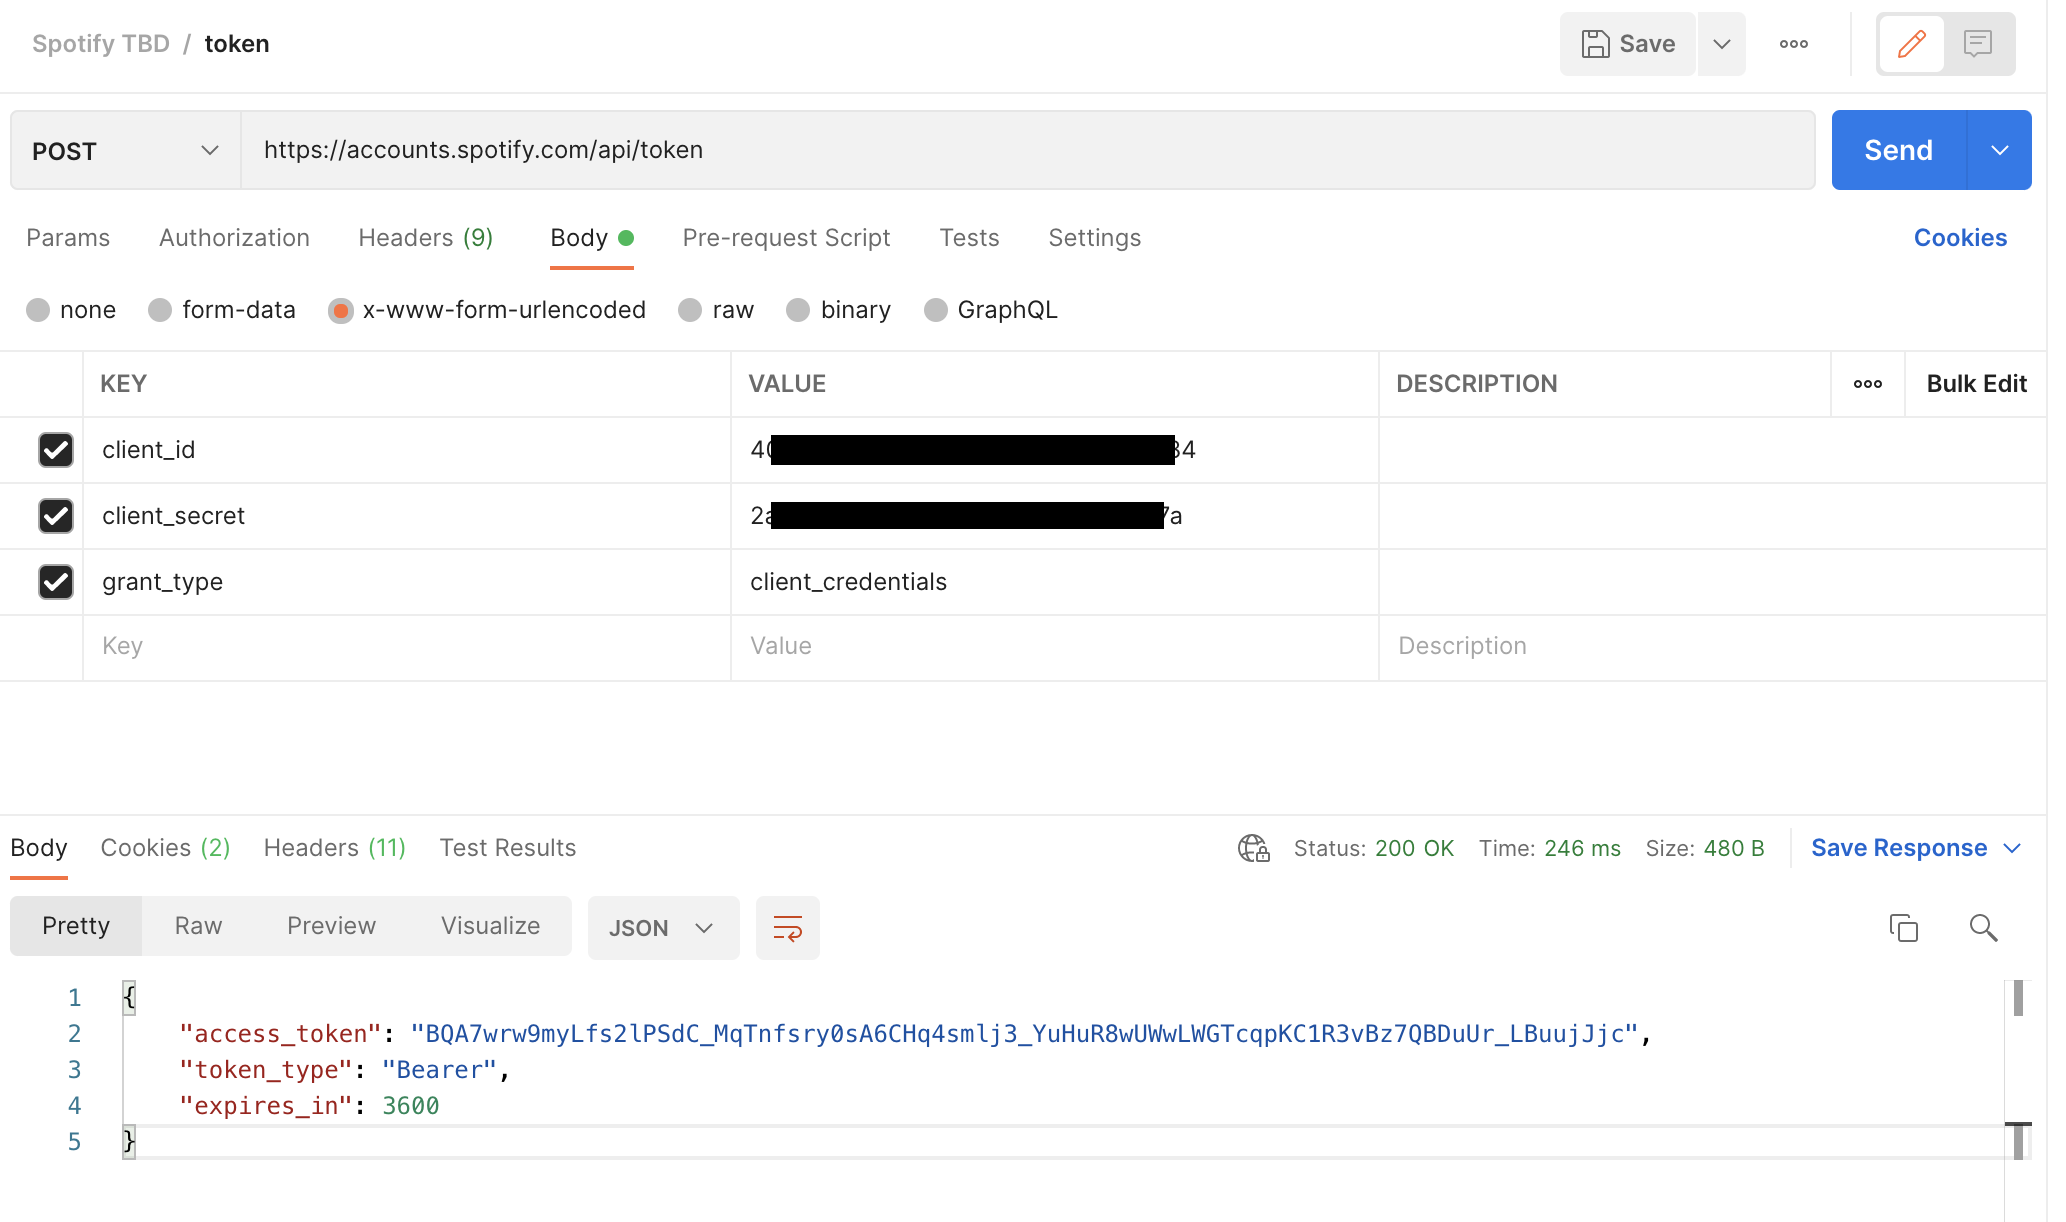Click the Spotify TBD breadcrumb
The height and width of the screenshot is (1222, 2066).
coord(101,44)
